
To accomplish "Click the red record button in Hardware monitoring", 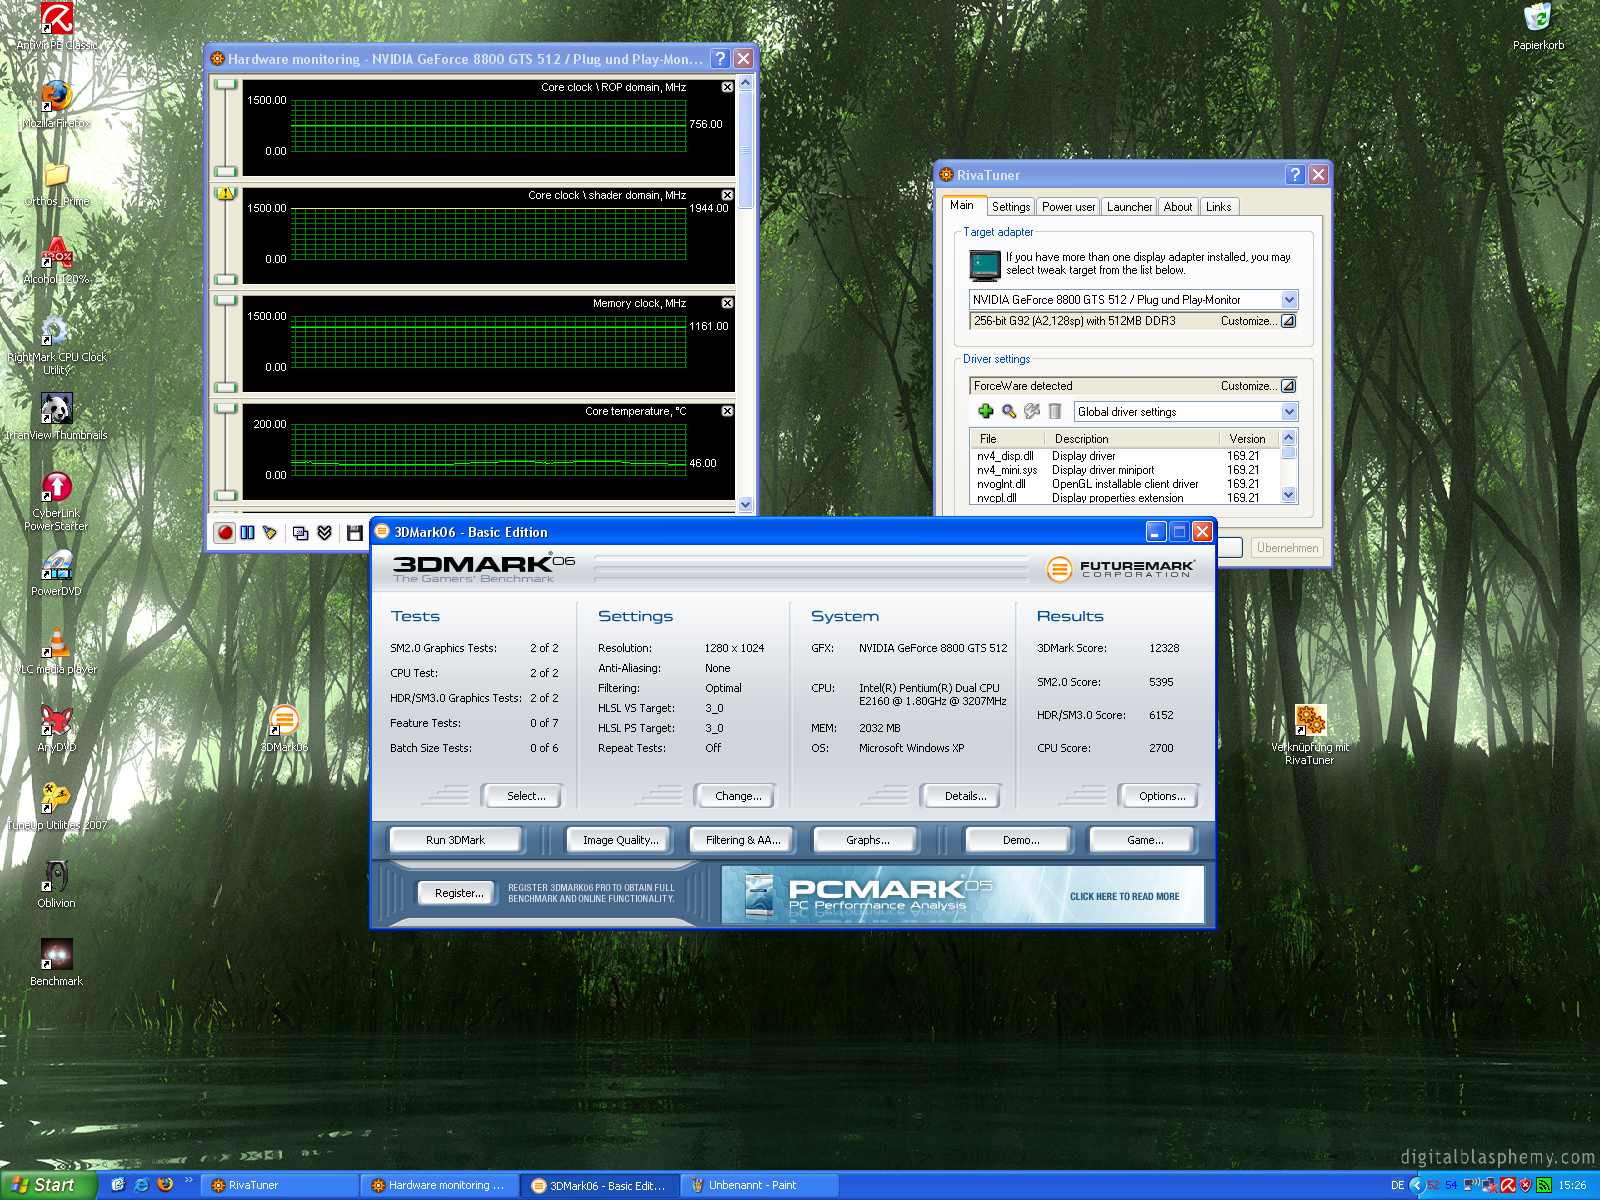I will (225, 533).
